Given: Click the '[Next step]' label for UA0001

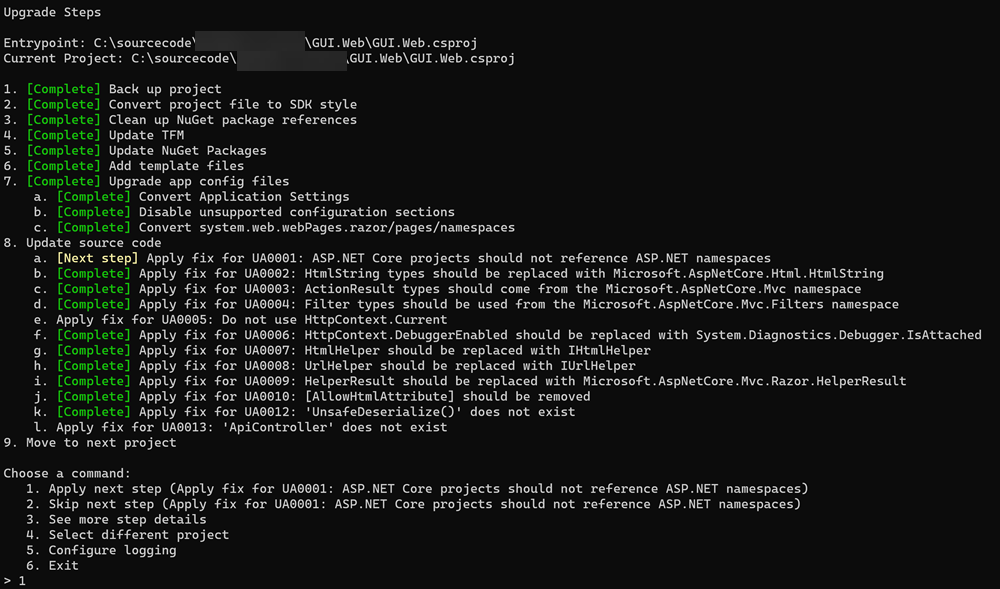Looking at the screenshot, I should (97, 258).
